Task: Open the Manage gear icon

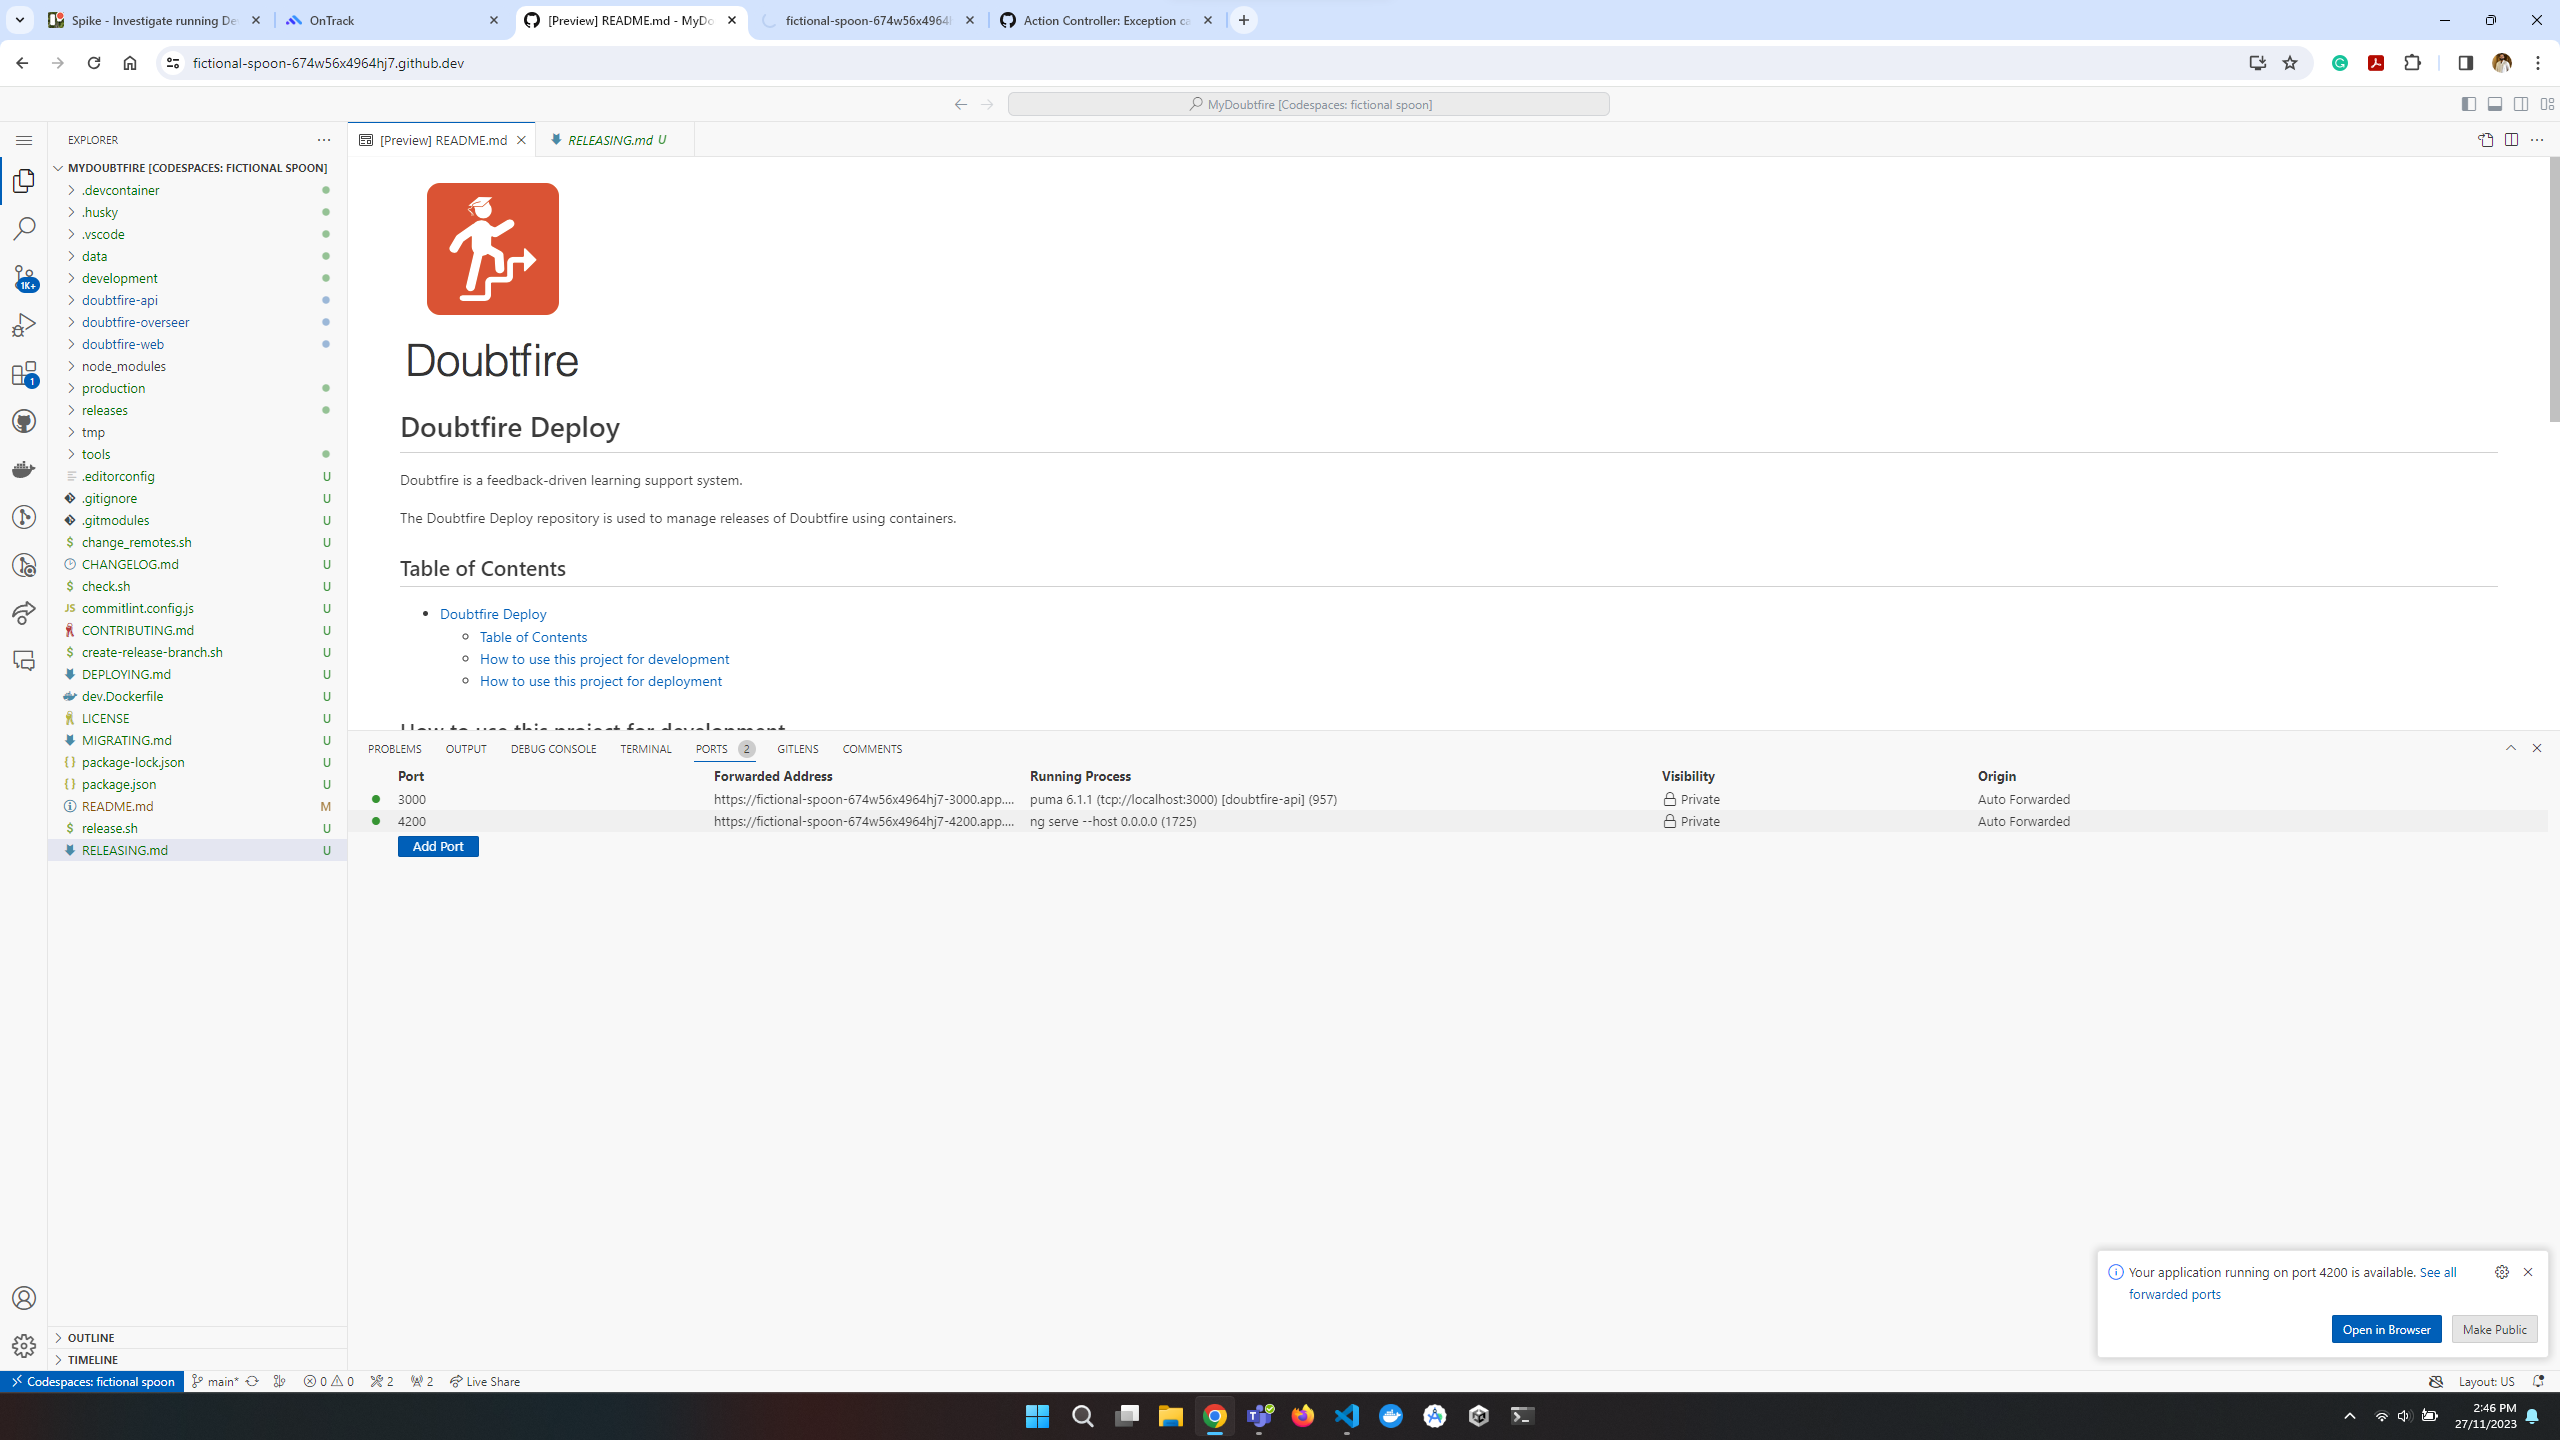Action: (x=24, y=1345)
